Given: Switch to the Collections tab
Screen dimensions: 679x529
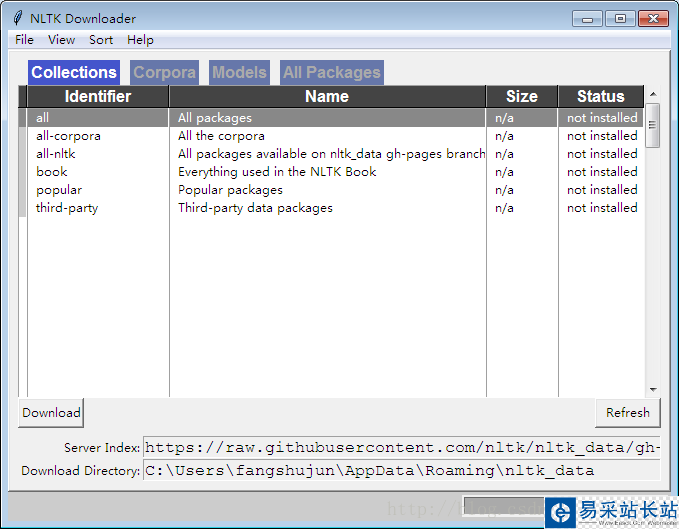Looking at the screenshot, I should 74,72.
